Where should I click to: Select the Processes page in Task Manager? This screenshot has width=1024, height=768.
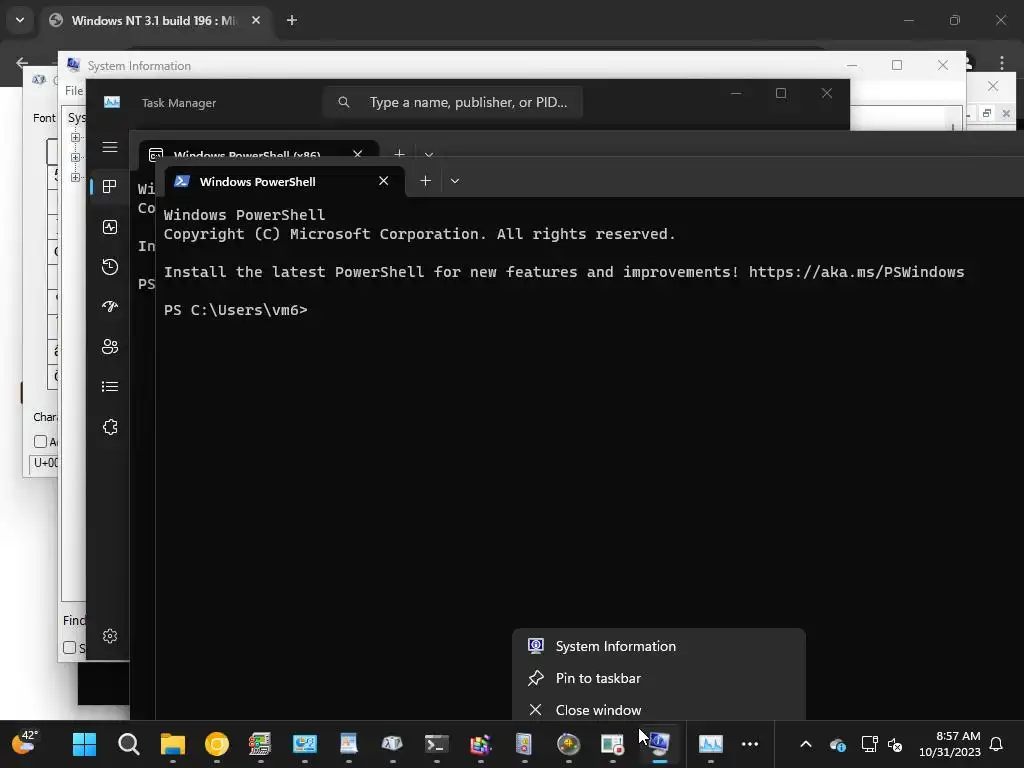coord(110,187)
